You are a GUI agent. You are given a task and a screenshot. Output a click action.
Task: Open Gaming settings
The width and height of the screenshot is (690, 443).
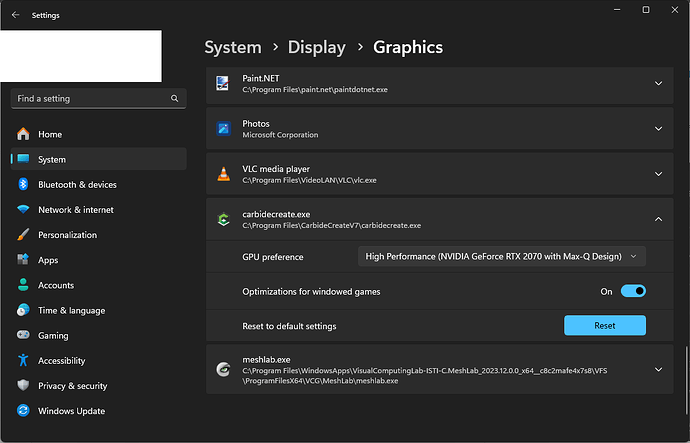(99, 335)
